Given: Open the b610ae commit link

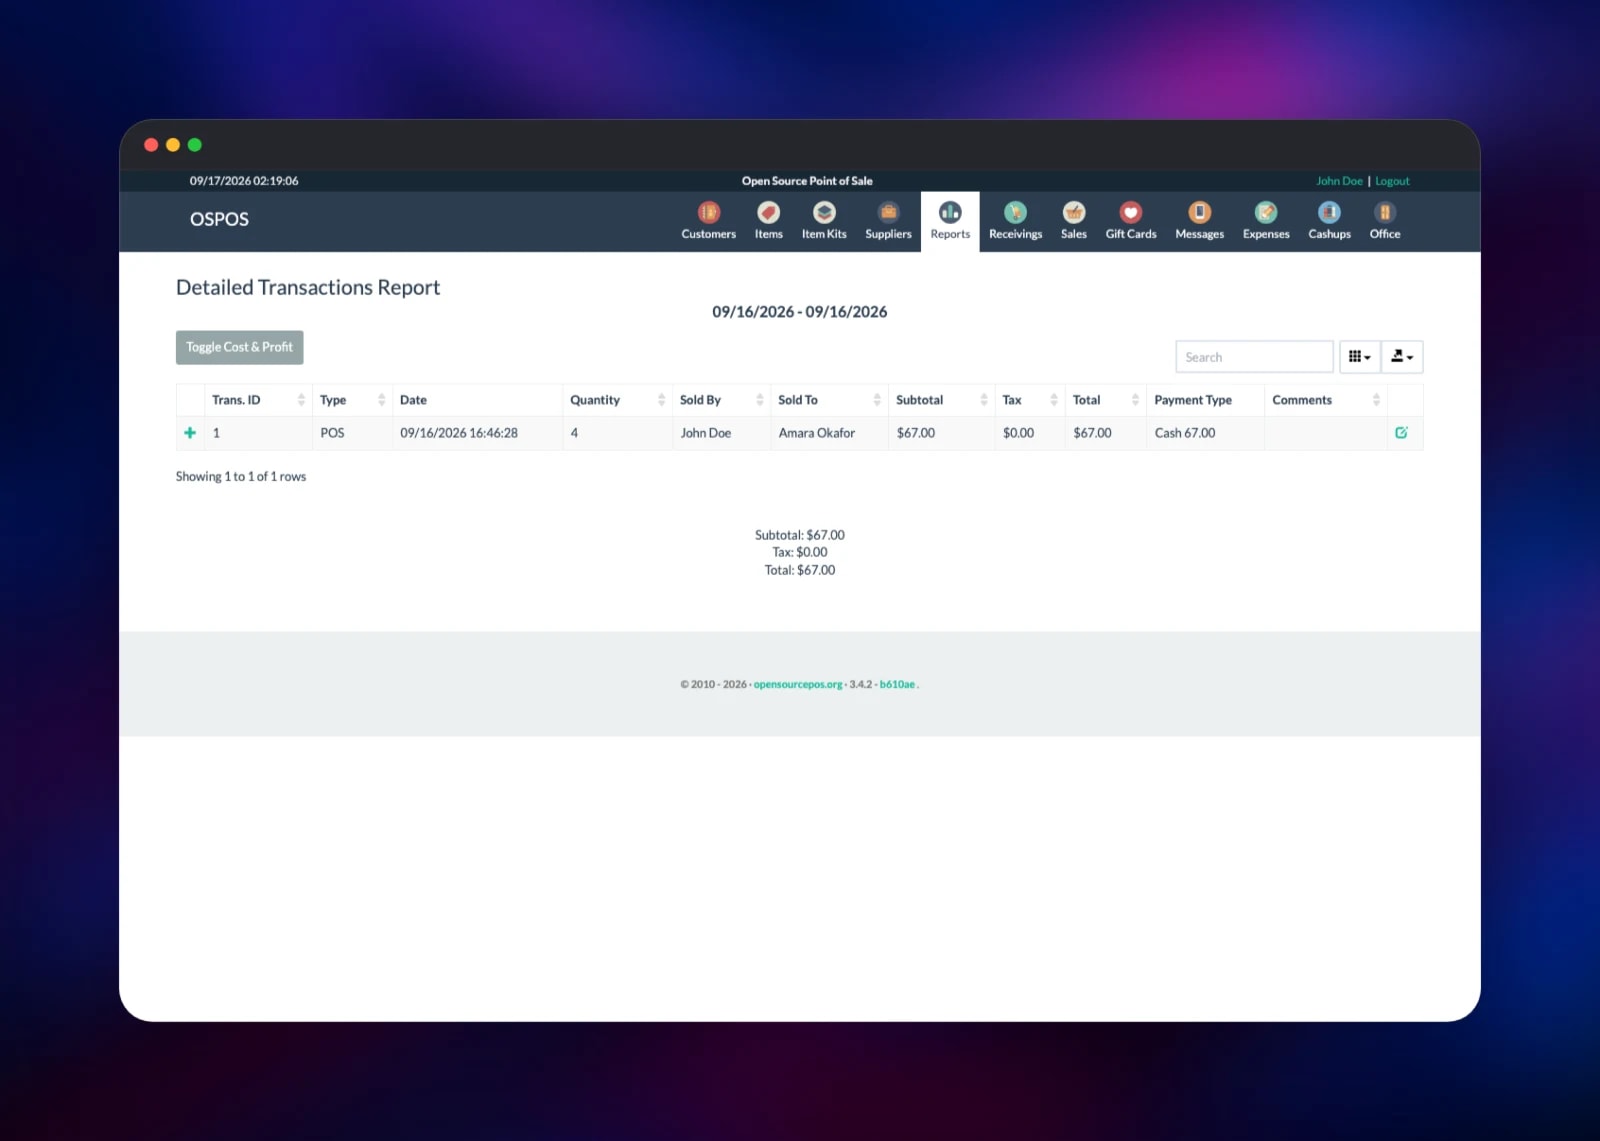Looking at the screenshot, I should [x=897, y=685].
